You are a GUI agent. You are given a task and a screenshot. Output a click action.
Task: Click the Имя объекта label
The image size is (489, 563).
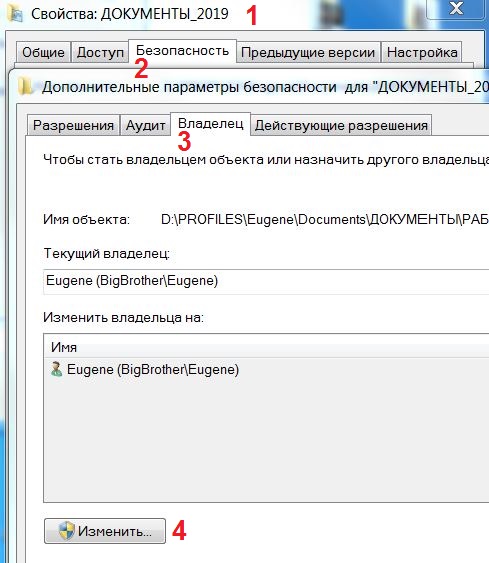86,219
